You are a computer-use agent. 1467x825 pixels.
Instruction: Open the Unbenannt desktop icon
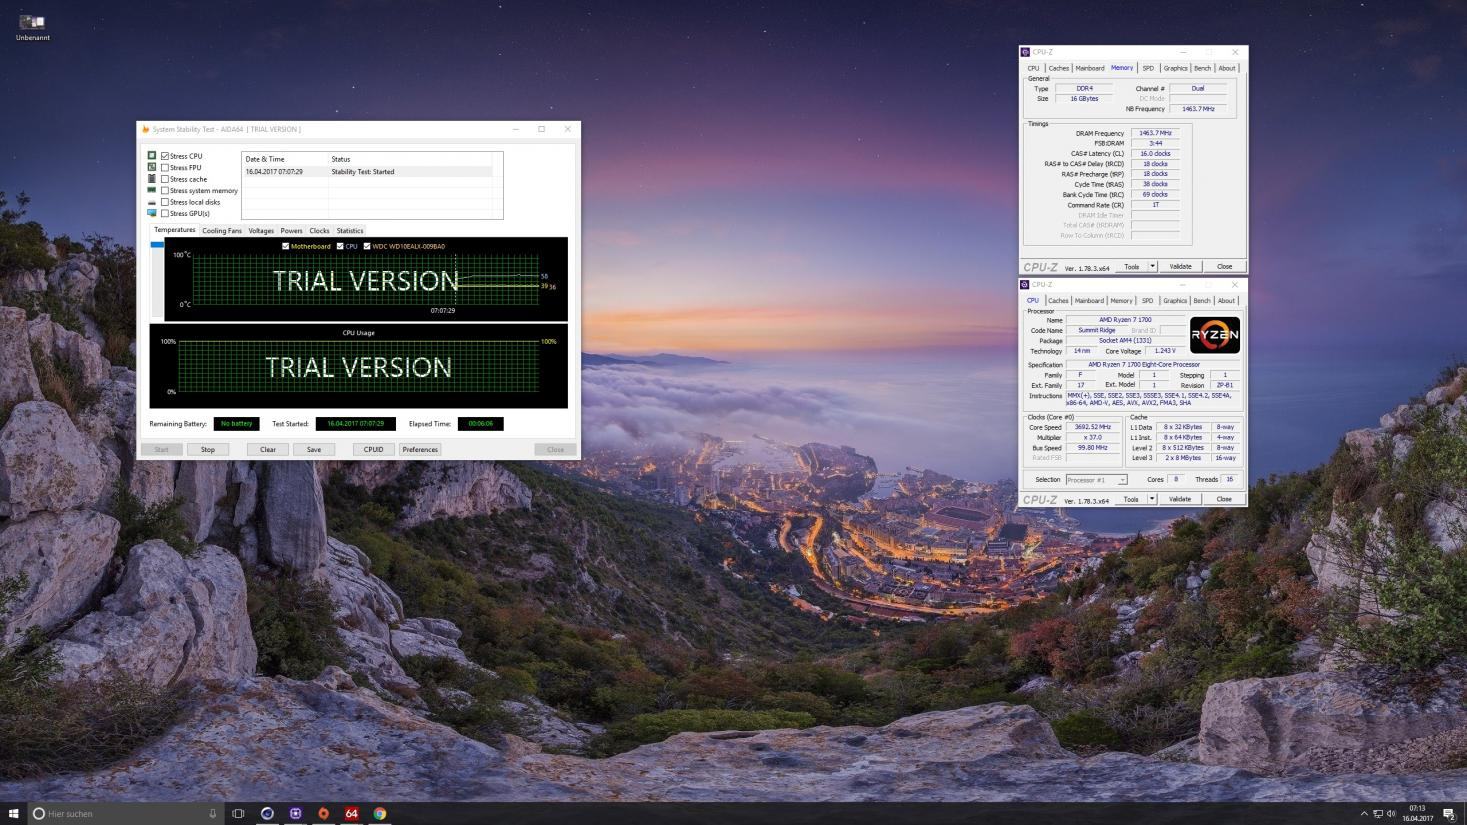tap(32, 26)
